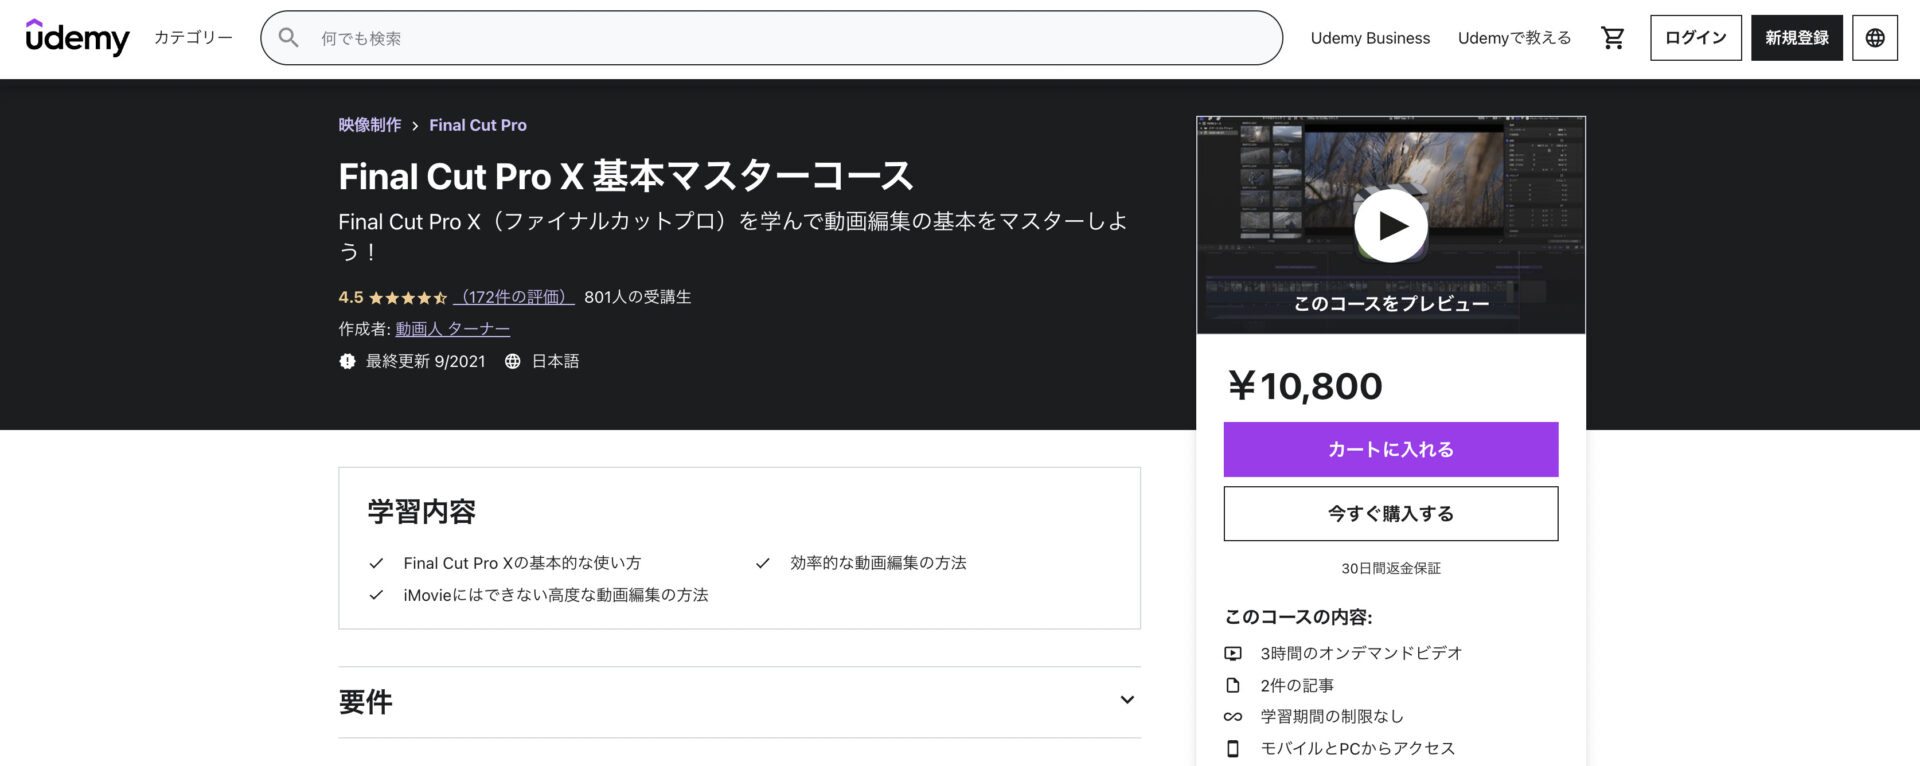Play the course preview video

(x=1390, y=226)
